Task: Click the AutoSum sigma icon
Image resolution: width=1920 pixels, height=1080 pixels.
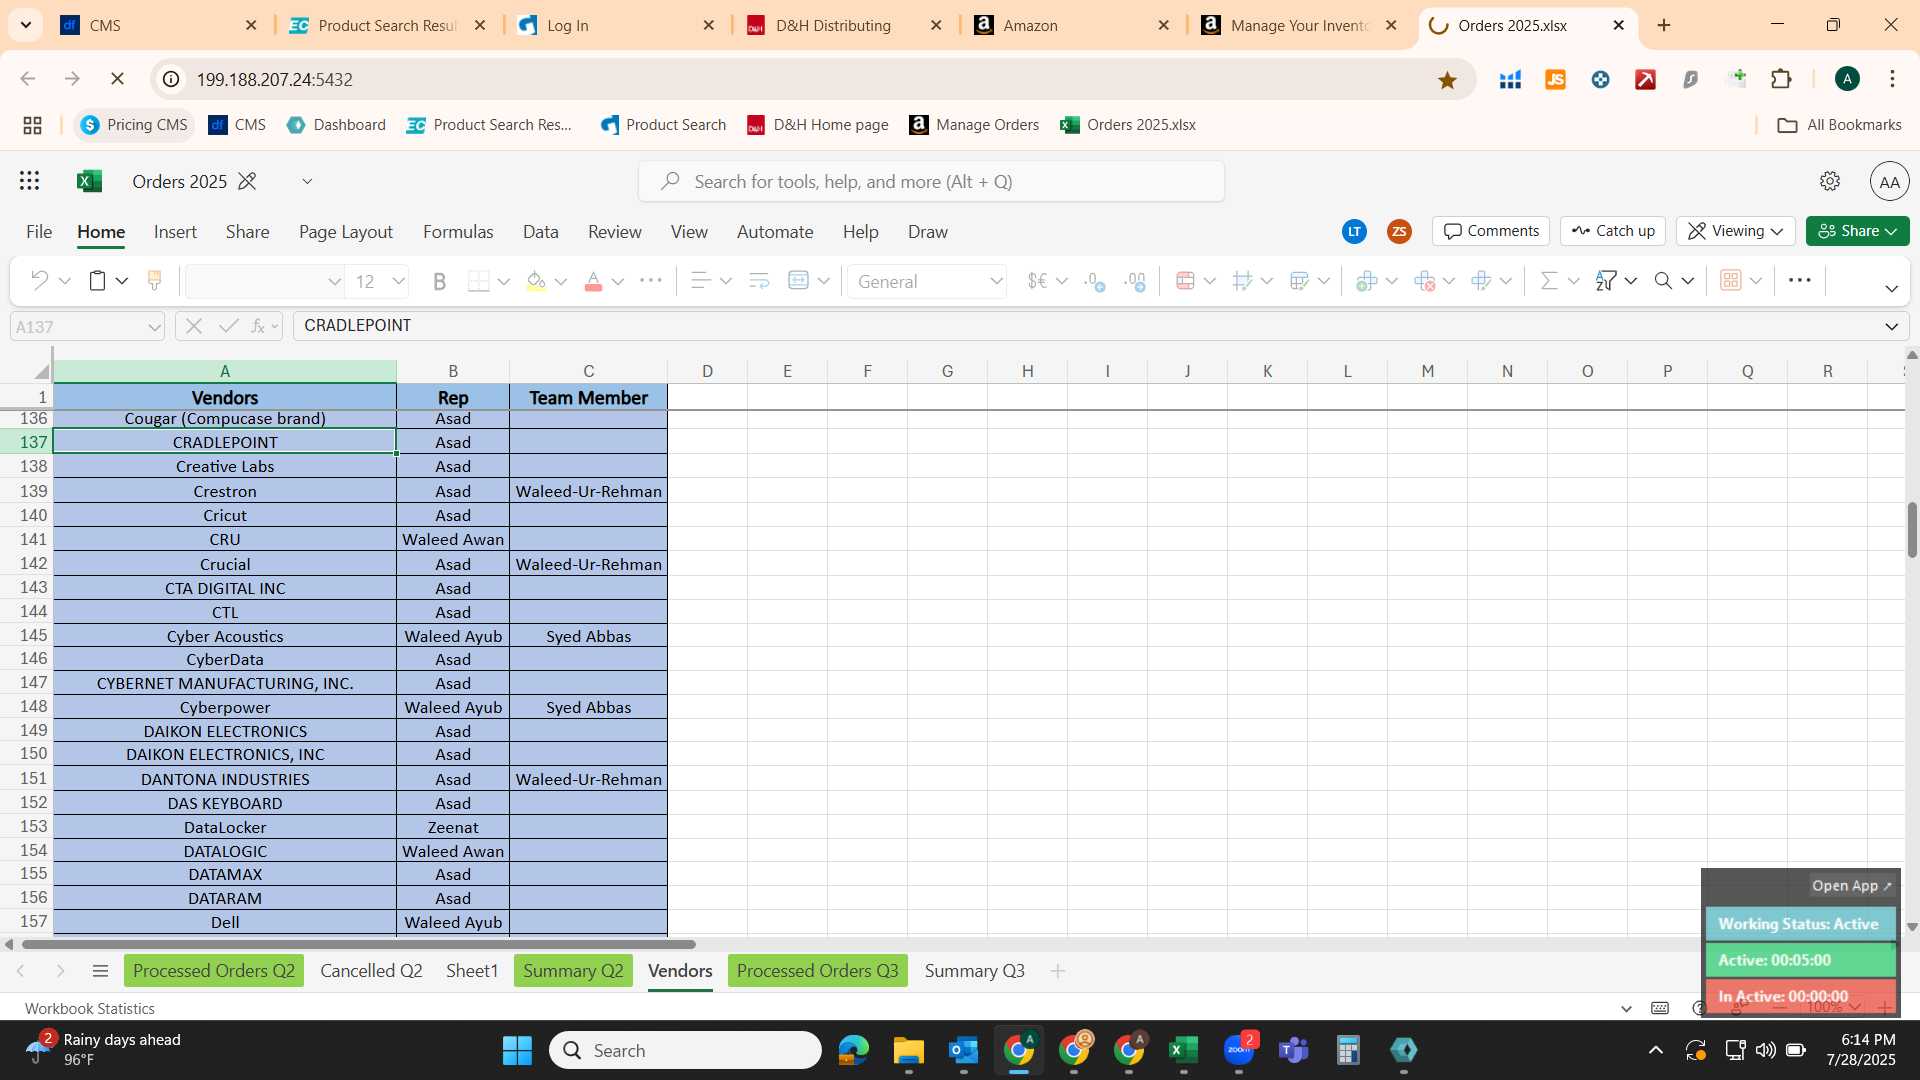Action: point(1549,281)
